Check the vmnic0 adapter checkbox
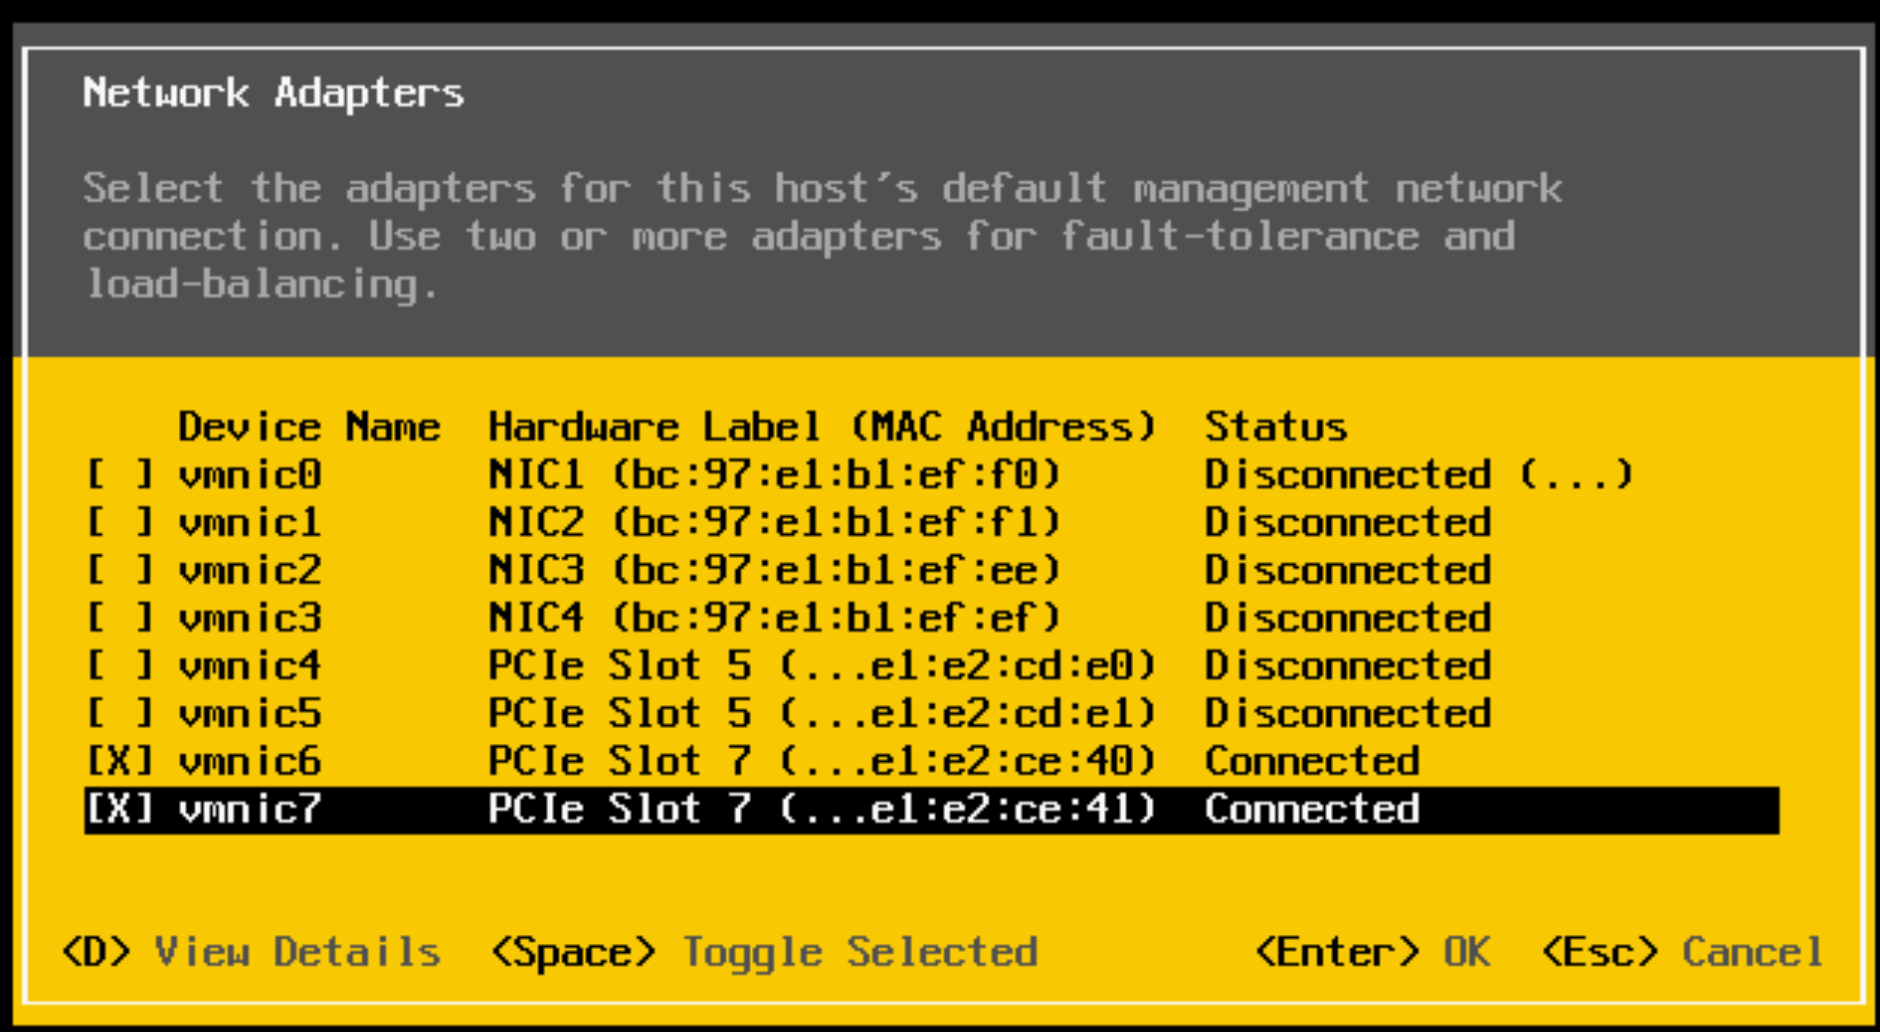The image size is (1880, 1032). click(120, 474)
